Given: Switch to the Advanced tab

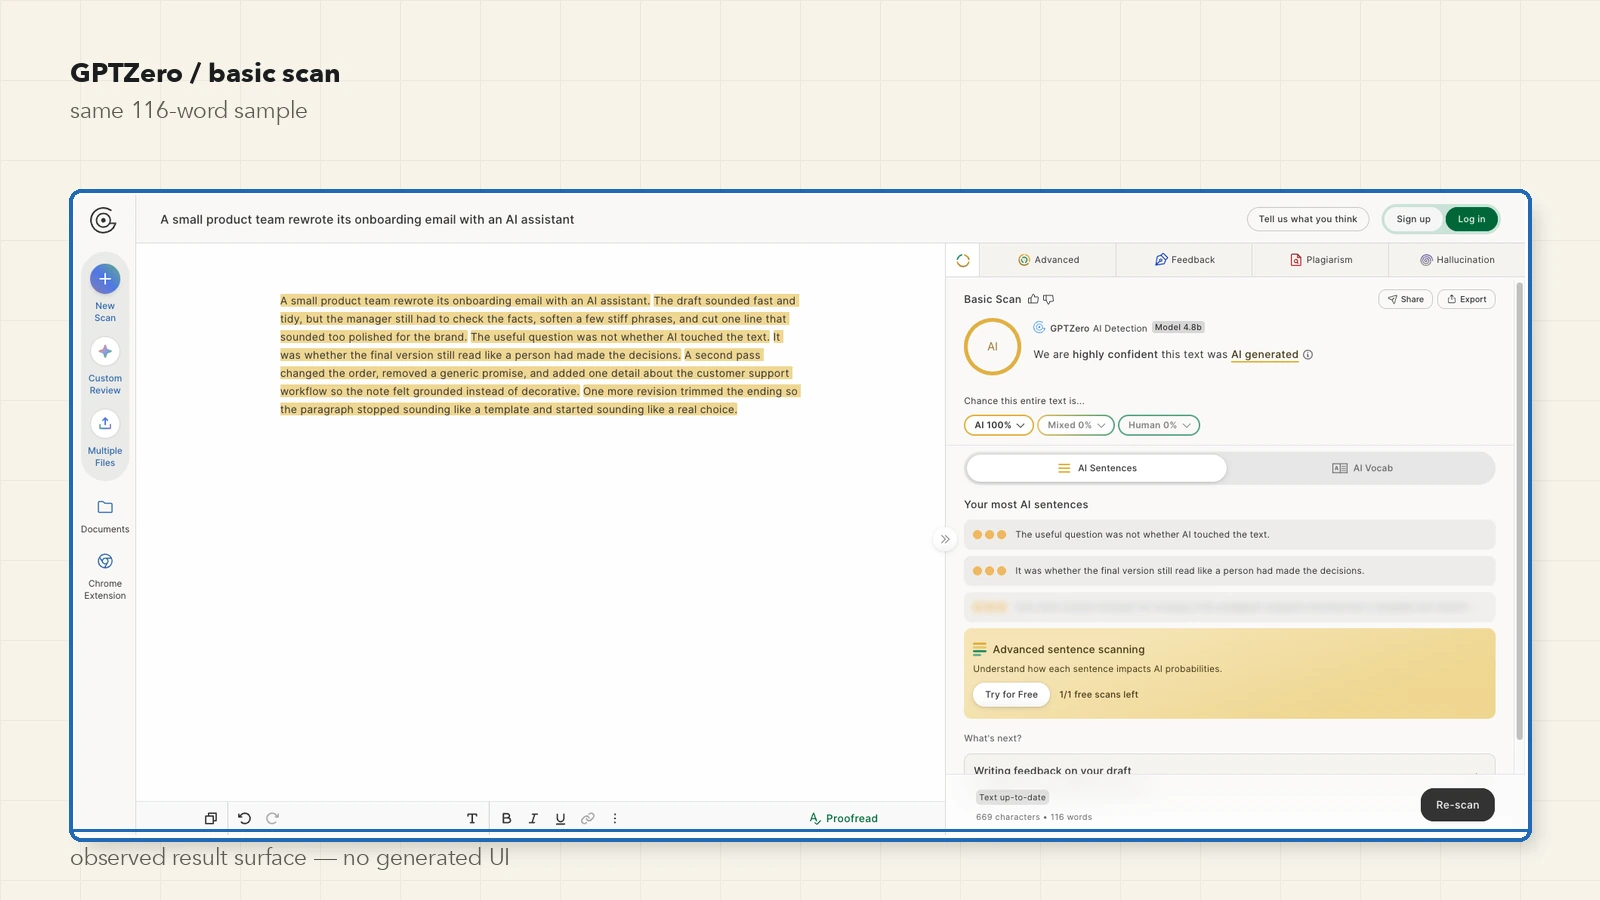Looking at the screenshot, I should (1048, 260).
